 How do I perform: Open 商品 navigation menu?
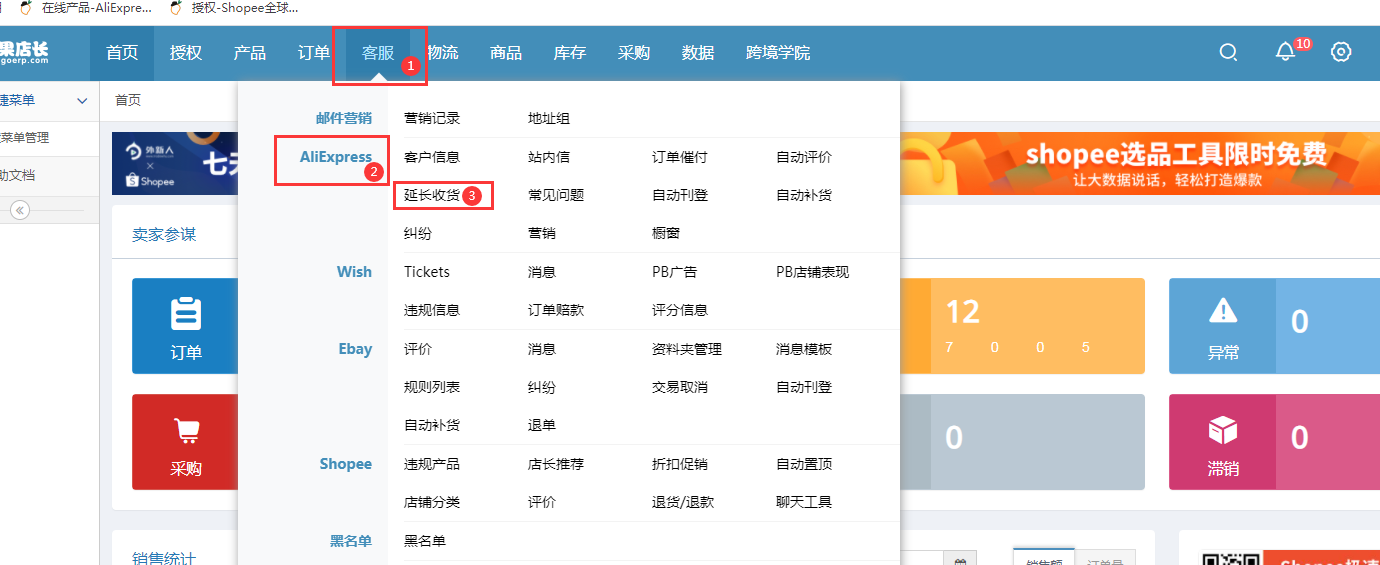pyautogui.click(x=506, y=53)
